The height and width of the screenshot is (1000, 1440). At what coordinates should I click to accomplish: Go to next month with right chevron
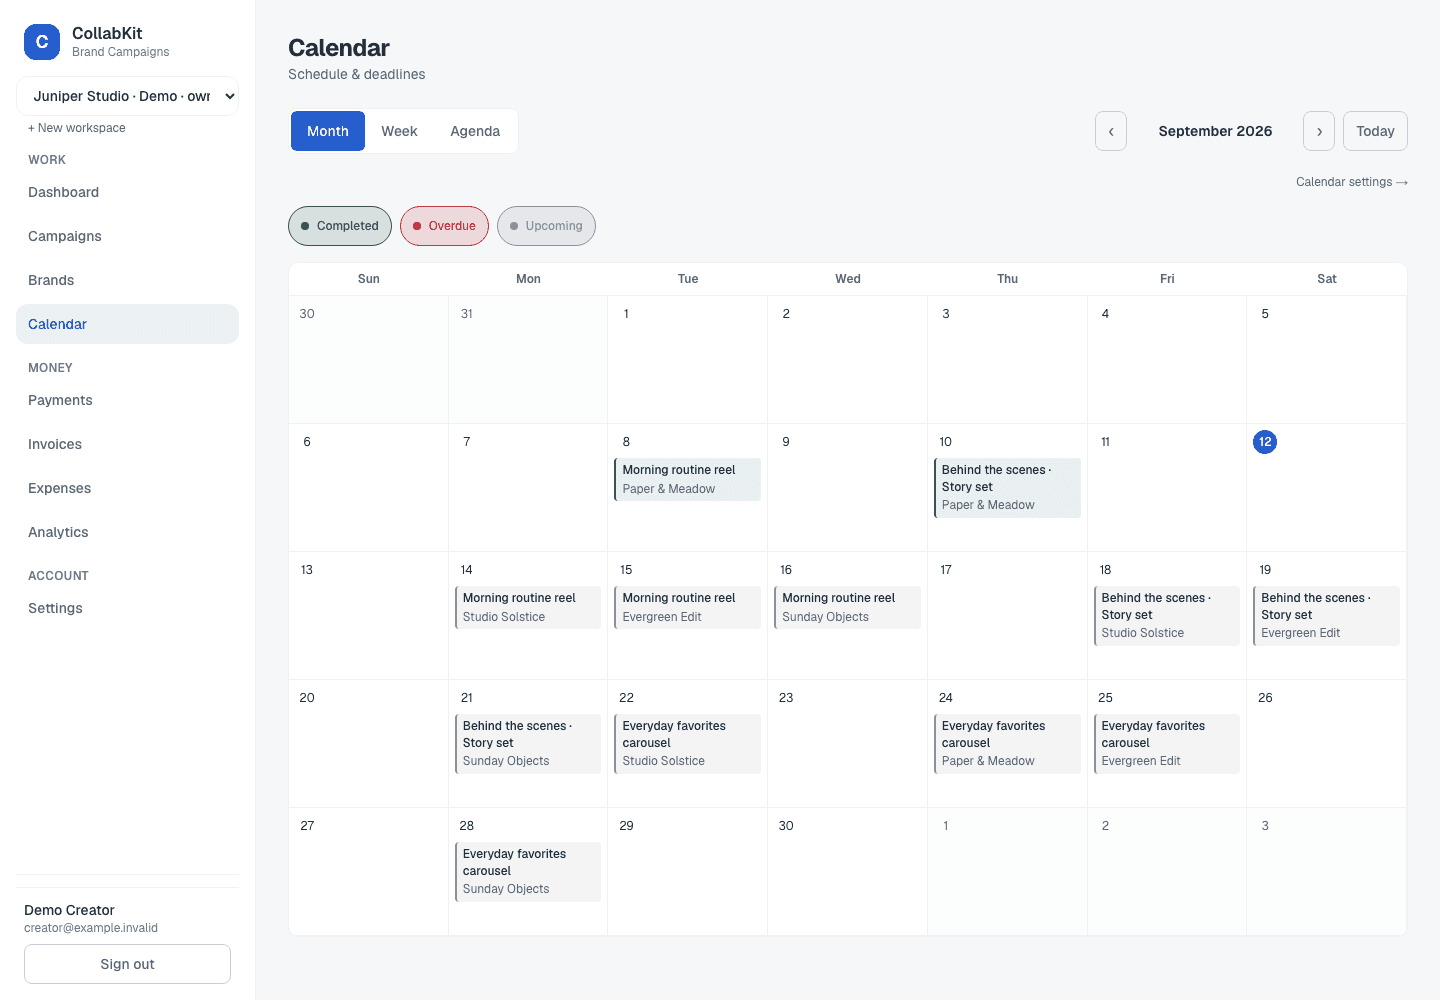pyautogui.click(x=1319, y=131)
